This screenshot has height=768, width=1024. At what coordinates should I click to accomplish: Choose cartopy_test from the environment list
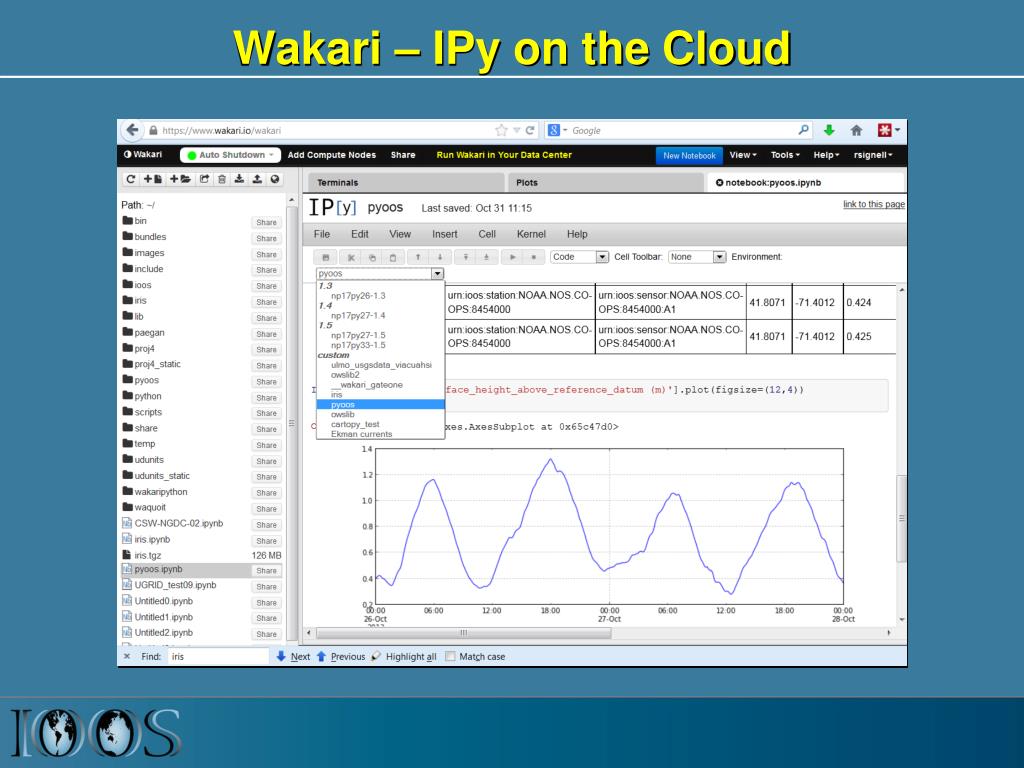tap(355, 424)
